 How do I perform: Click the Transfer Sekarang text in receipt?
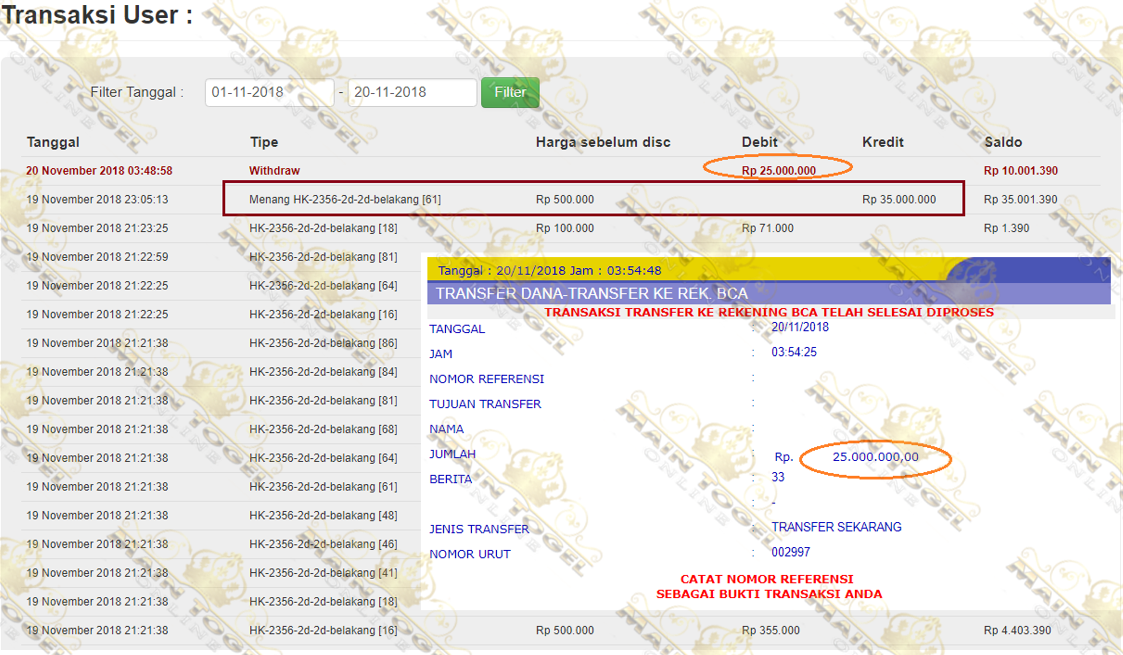point(836,527)
